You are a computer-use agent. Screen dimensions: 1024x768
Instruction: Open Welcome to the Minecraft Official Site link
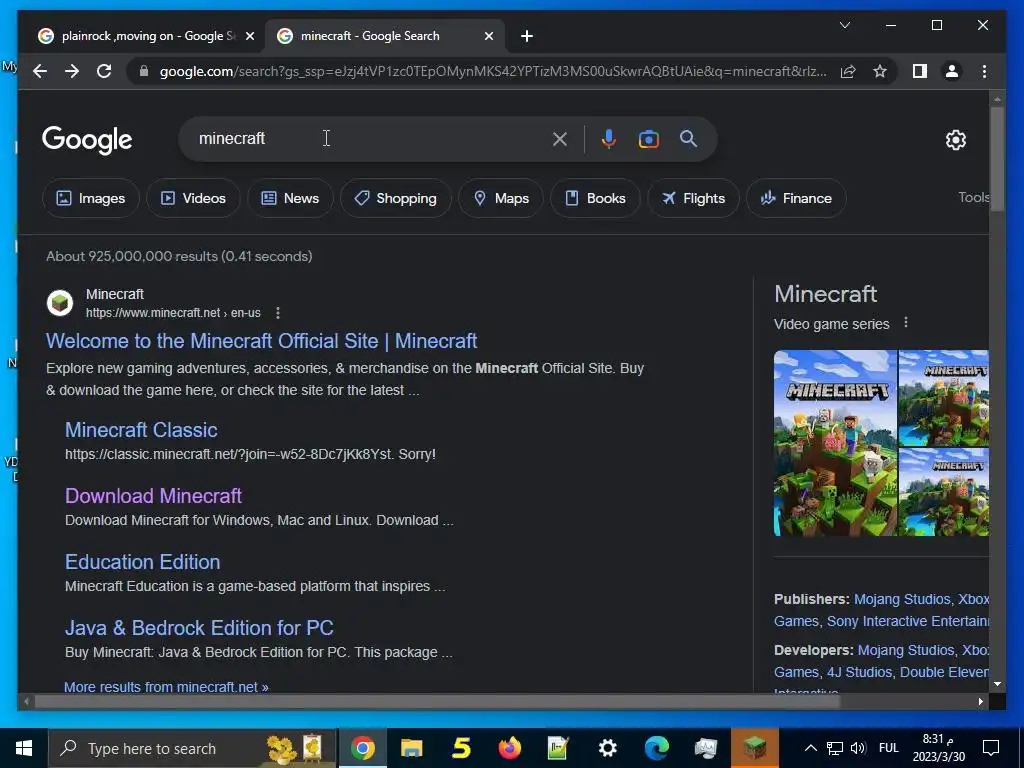click(261, 341)
